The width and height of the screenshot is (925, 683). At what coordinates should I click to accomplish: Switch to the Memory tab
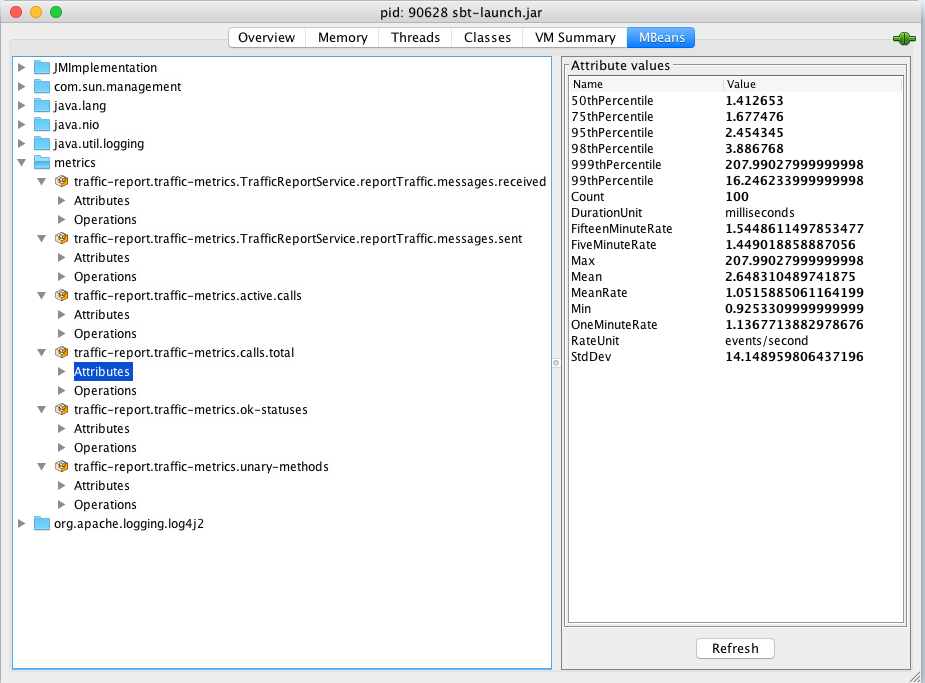coord(343,37)
